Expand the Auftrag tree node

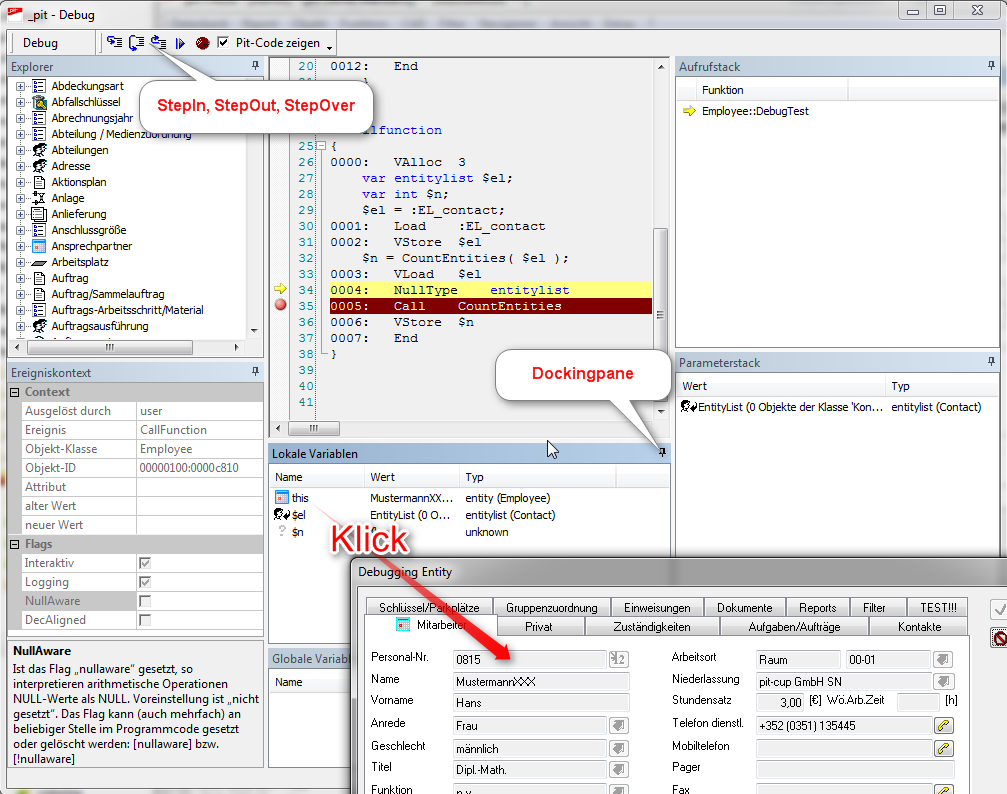tap(21, 278)
